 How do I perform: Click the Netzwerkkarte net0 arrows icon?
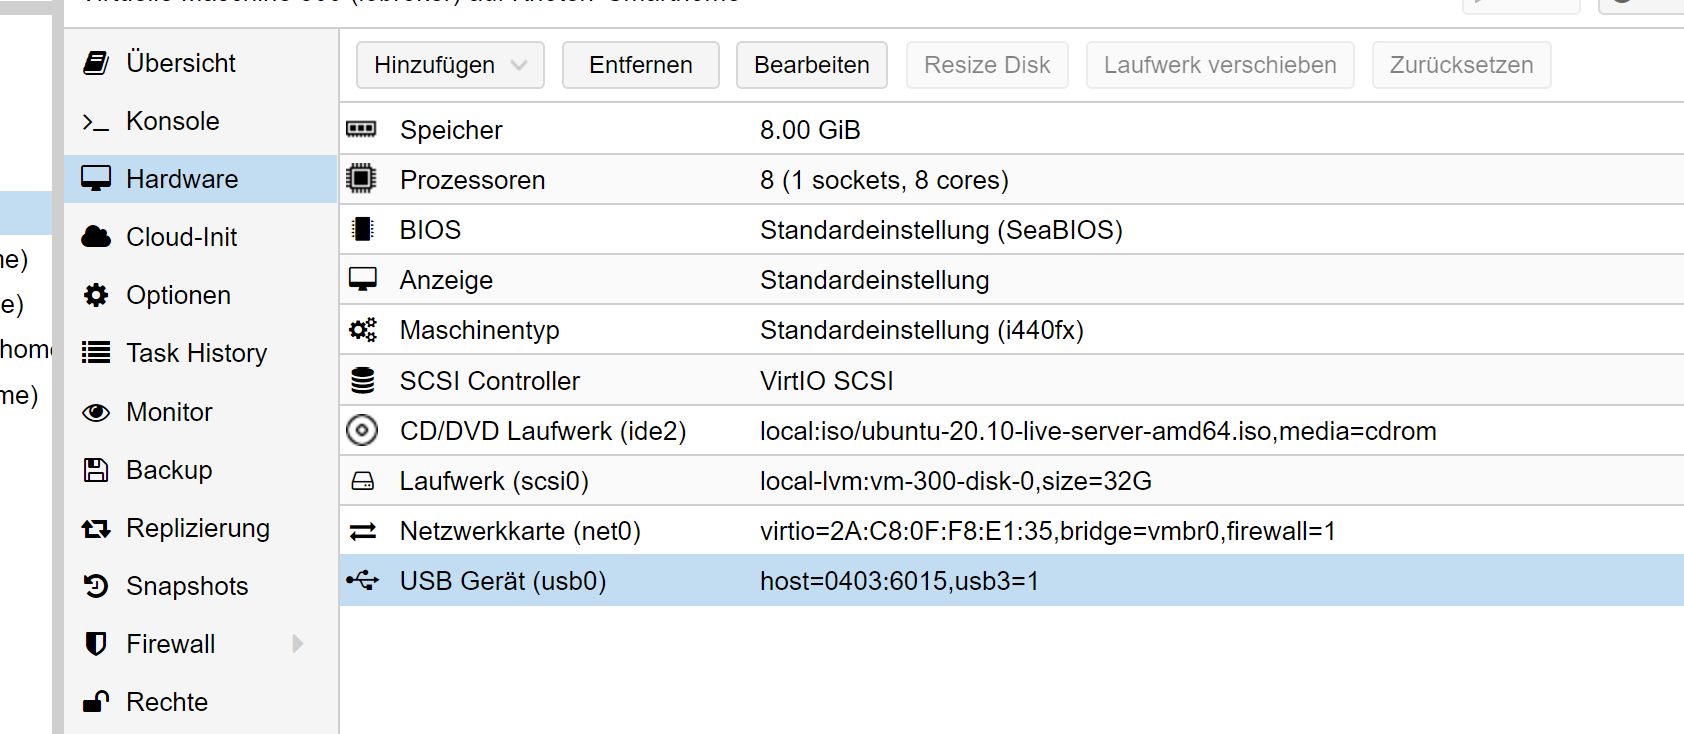tap(362, 531)
